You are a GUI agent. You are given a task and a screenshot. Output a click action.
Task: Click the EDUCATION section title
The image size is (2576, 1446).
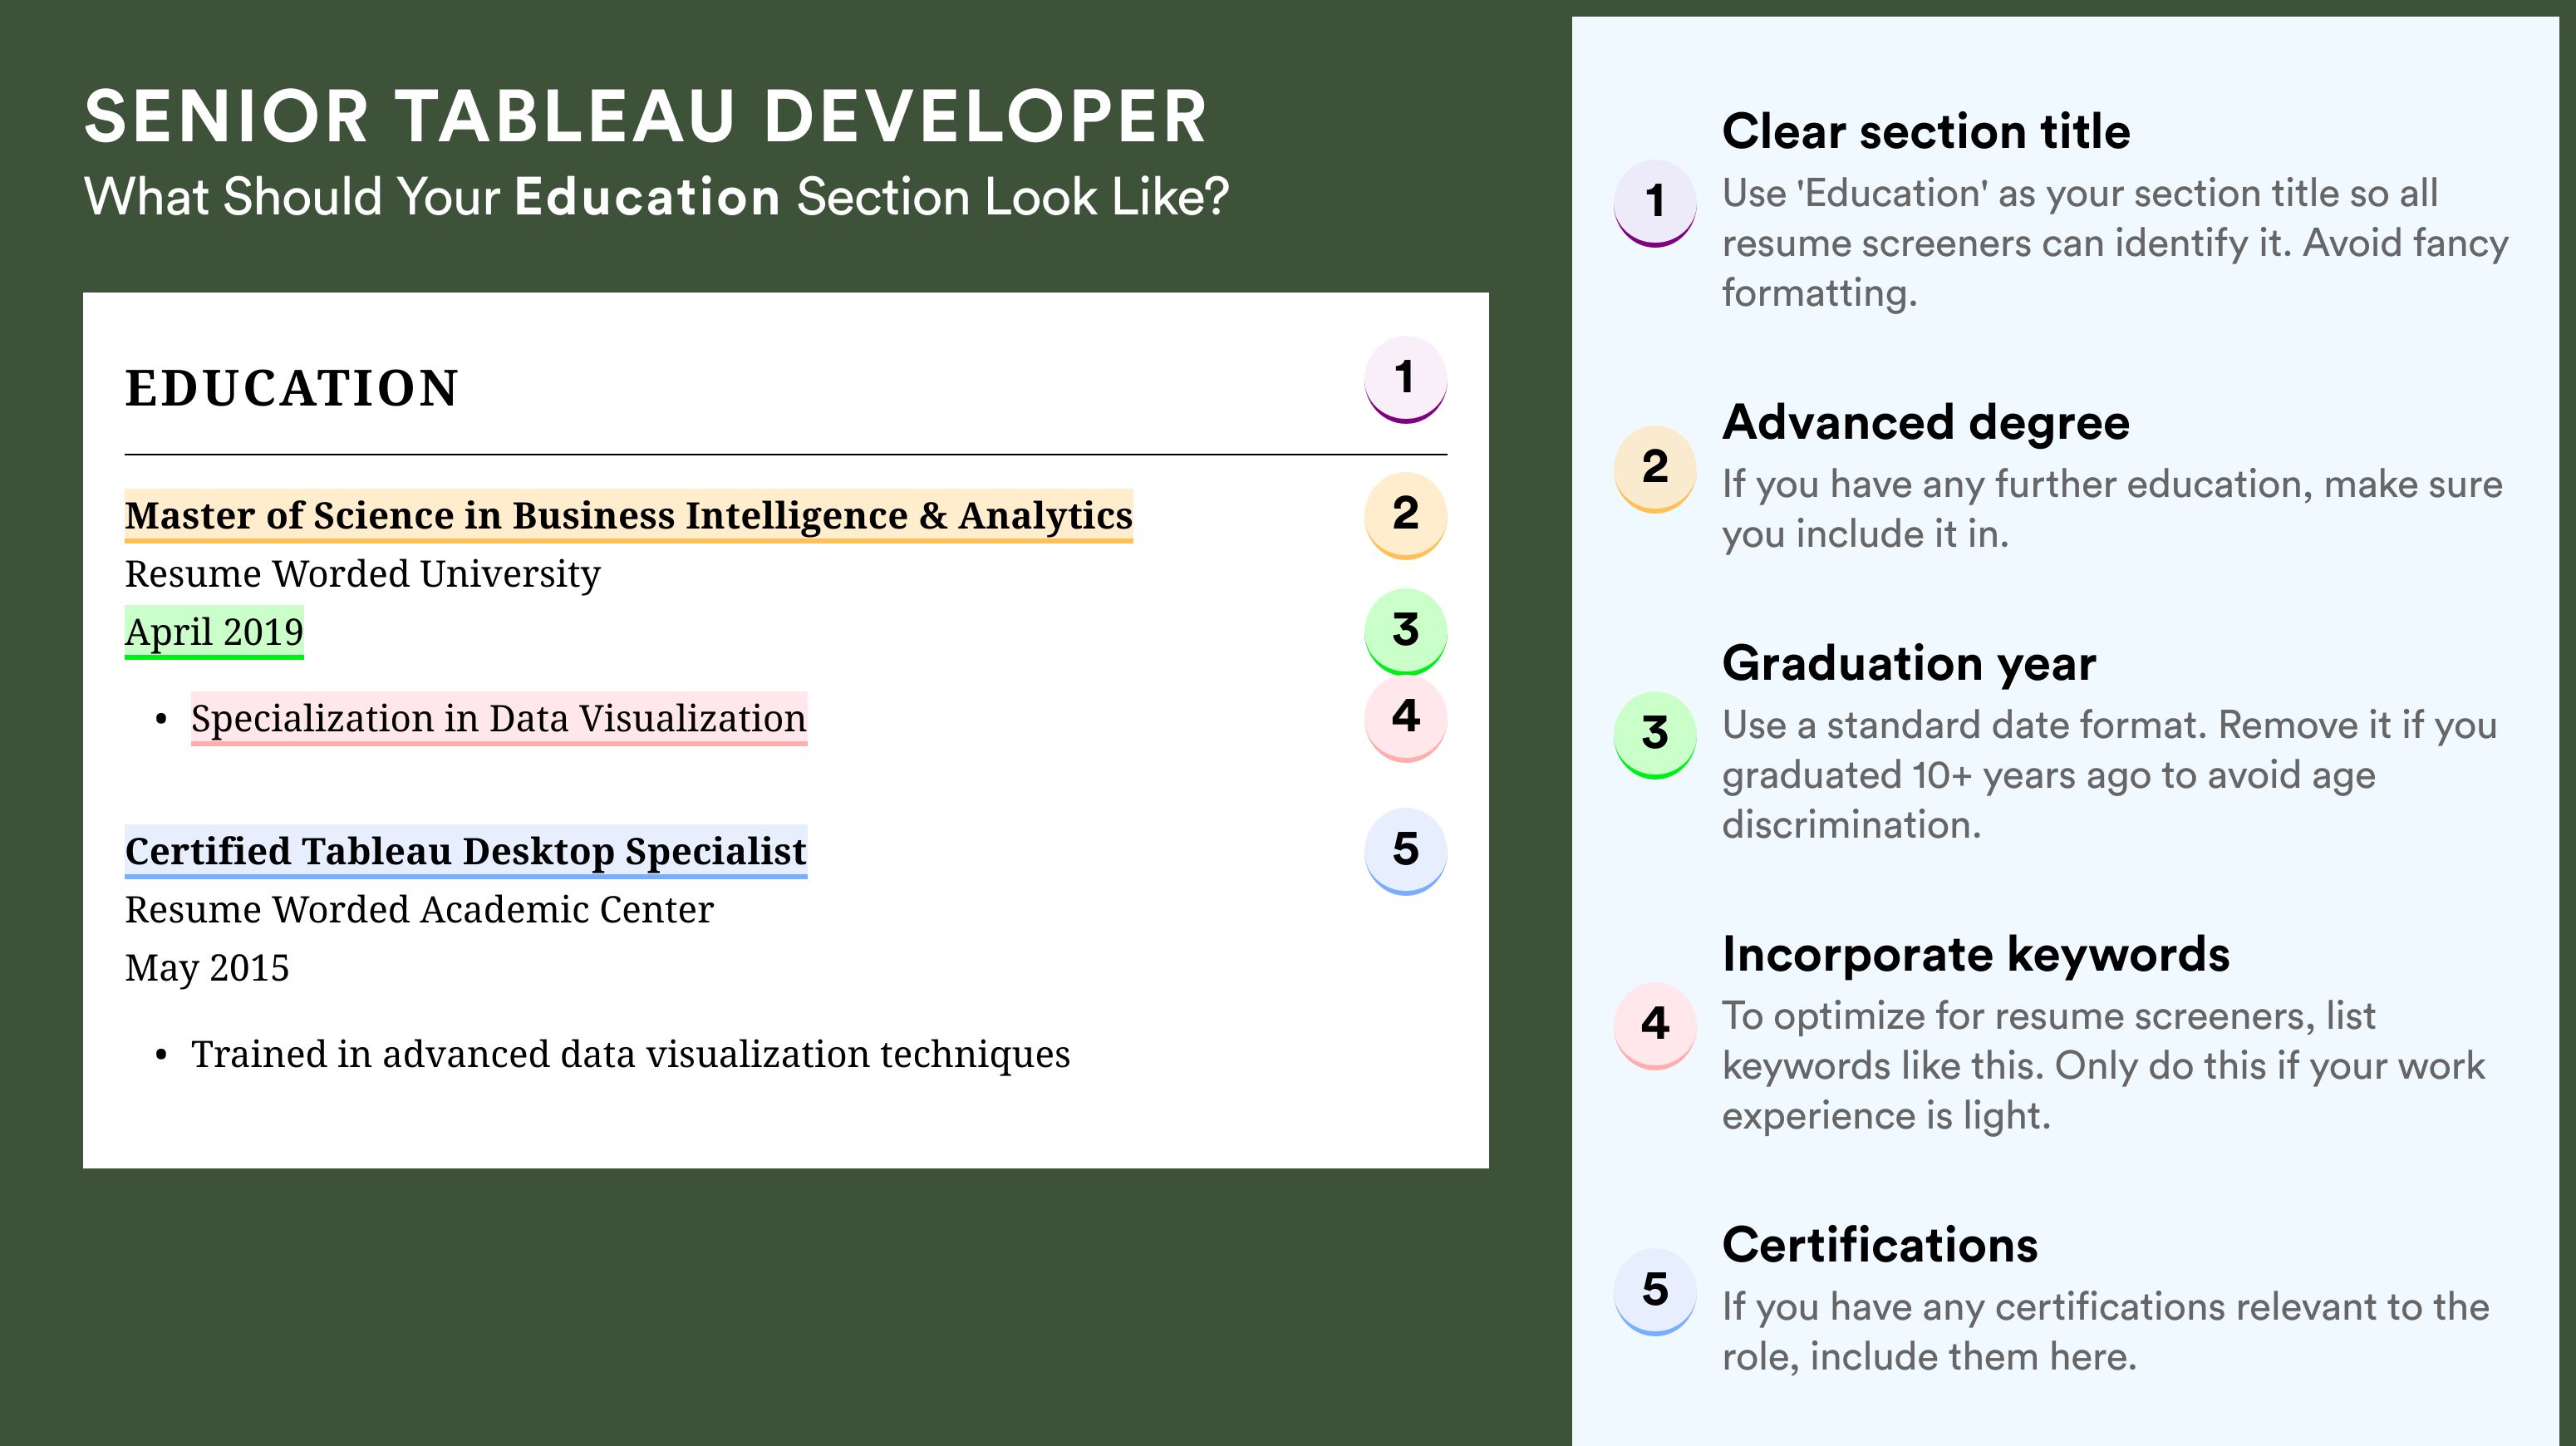pyautogui.click(x=291, y=388)
